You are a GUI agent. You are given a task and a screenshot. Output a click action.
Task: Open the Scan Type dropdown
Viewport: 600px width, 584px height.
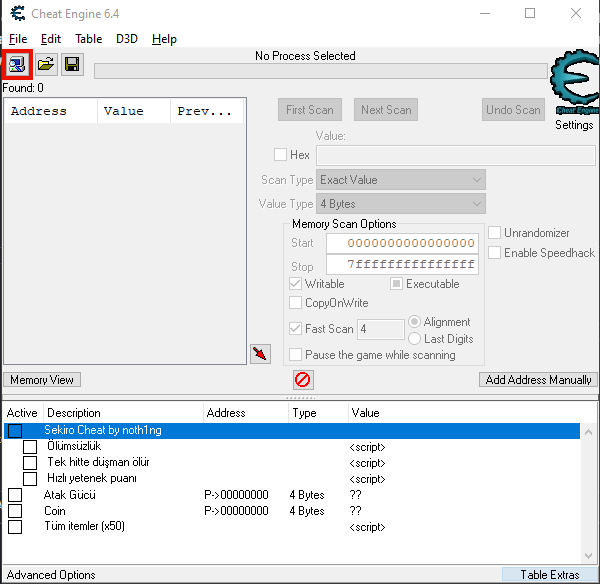point(401,180)
